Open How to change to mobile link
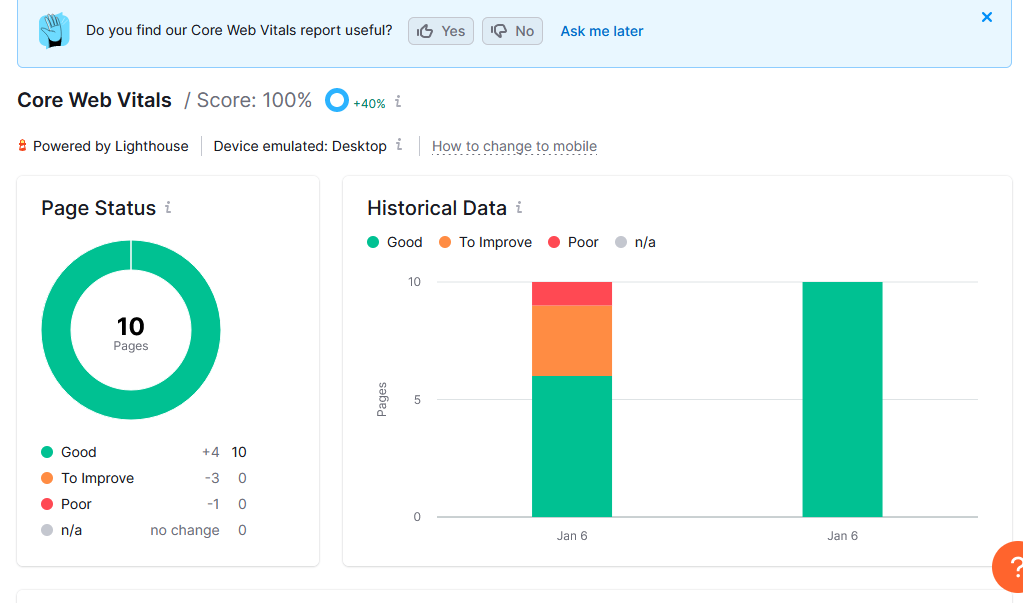 pyautogui.click(x=514, y=146)
